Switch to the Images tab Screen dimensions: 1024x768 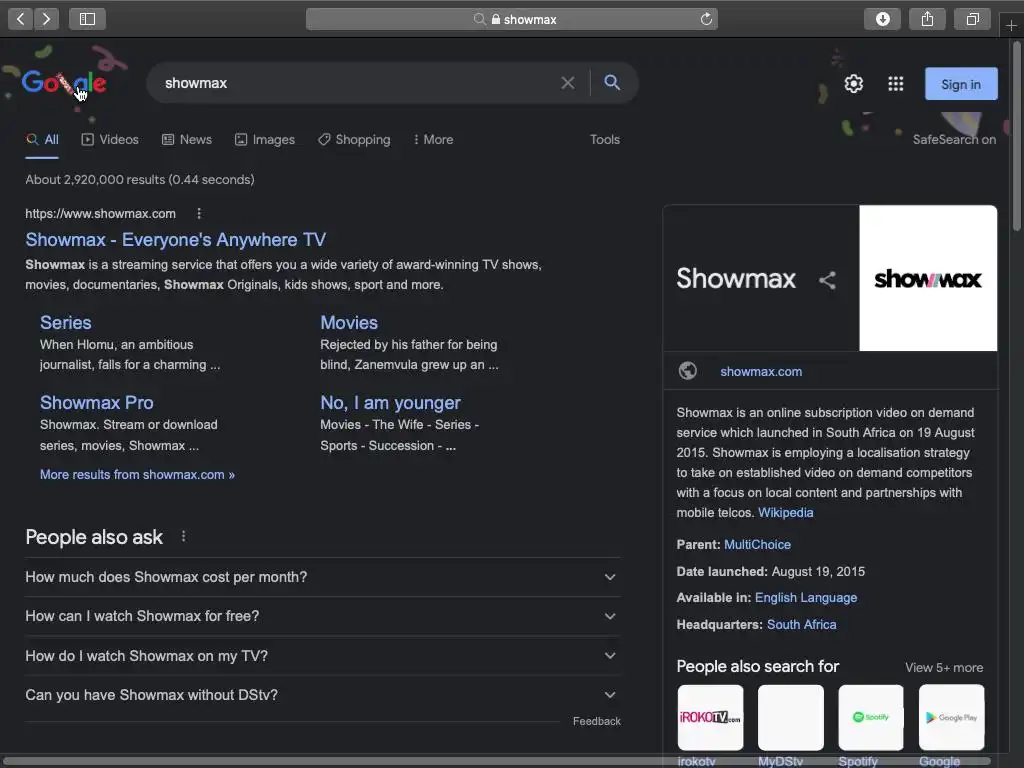click(264, 140)
